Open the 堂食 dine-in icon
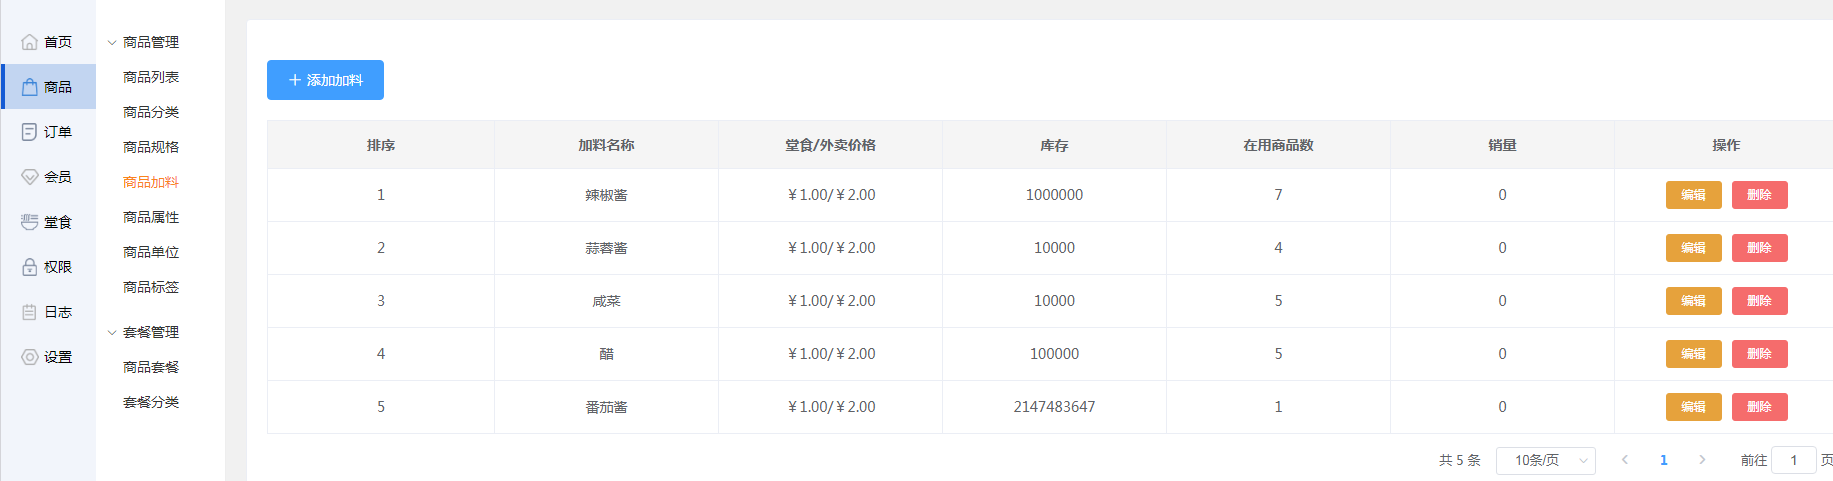The image size is (1833, 481). 30,222
